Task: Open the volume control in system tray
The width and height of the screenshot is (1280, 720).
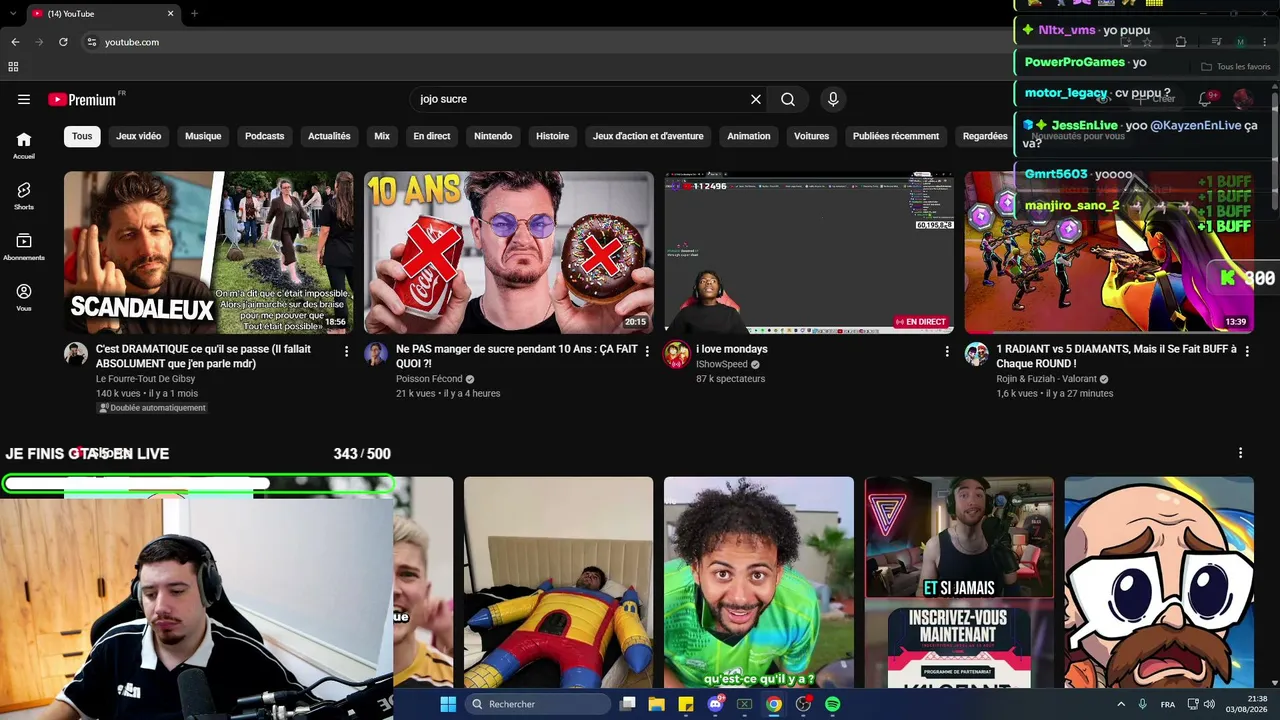Action: [x=1209, y=704]
